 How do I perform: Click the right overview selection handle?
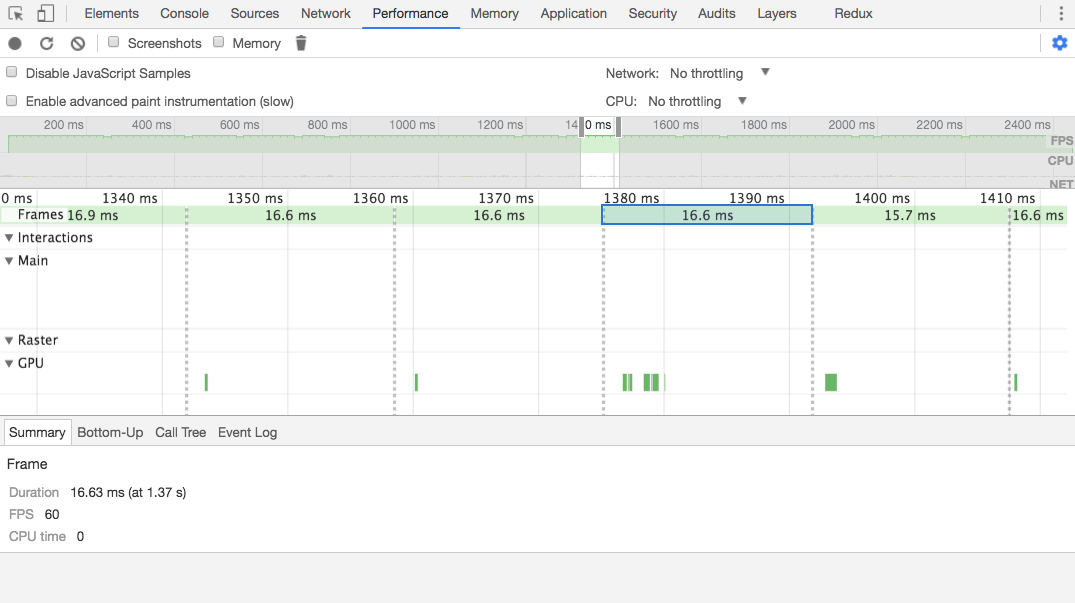(618, 127)
